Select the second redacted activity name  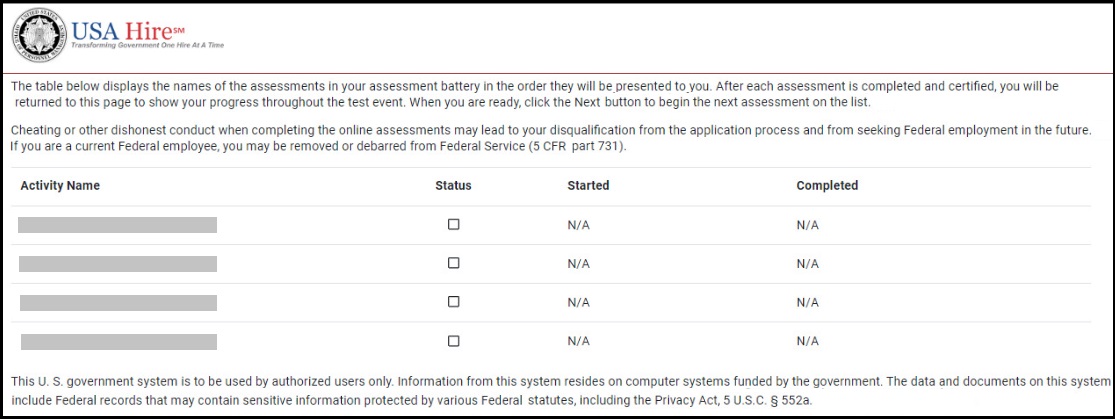[x=117, y=264]
